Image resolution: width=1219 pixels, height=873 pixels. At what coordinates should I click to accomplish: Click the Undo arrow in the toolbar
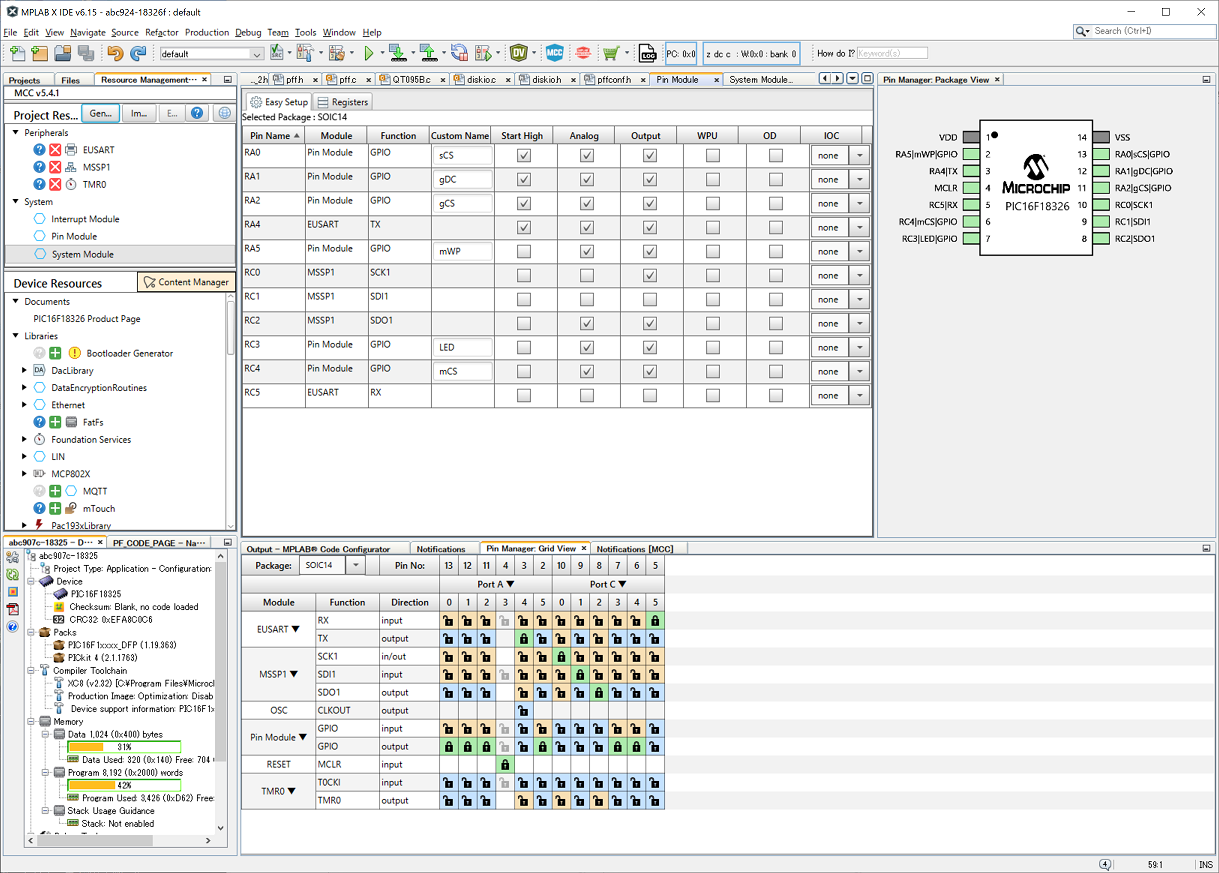click(115, 53)
